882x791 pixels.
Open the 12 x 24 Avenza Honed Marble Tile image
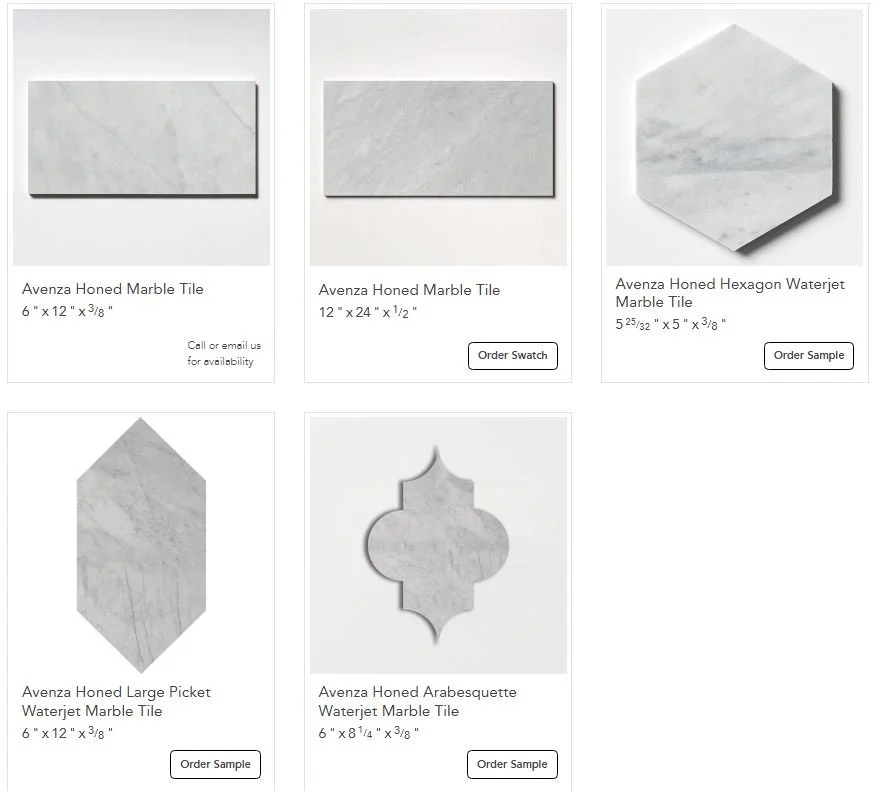(438, 137)
